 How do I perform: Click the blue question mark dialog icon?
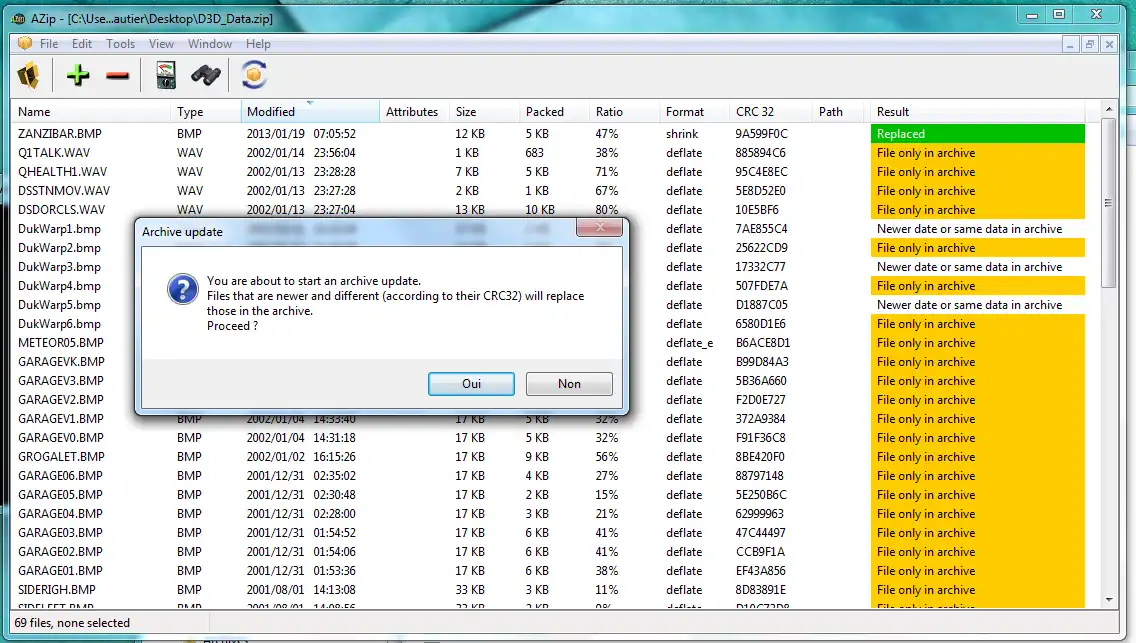click(182, 290)
